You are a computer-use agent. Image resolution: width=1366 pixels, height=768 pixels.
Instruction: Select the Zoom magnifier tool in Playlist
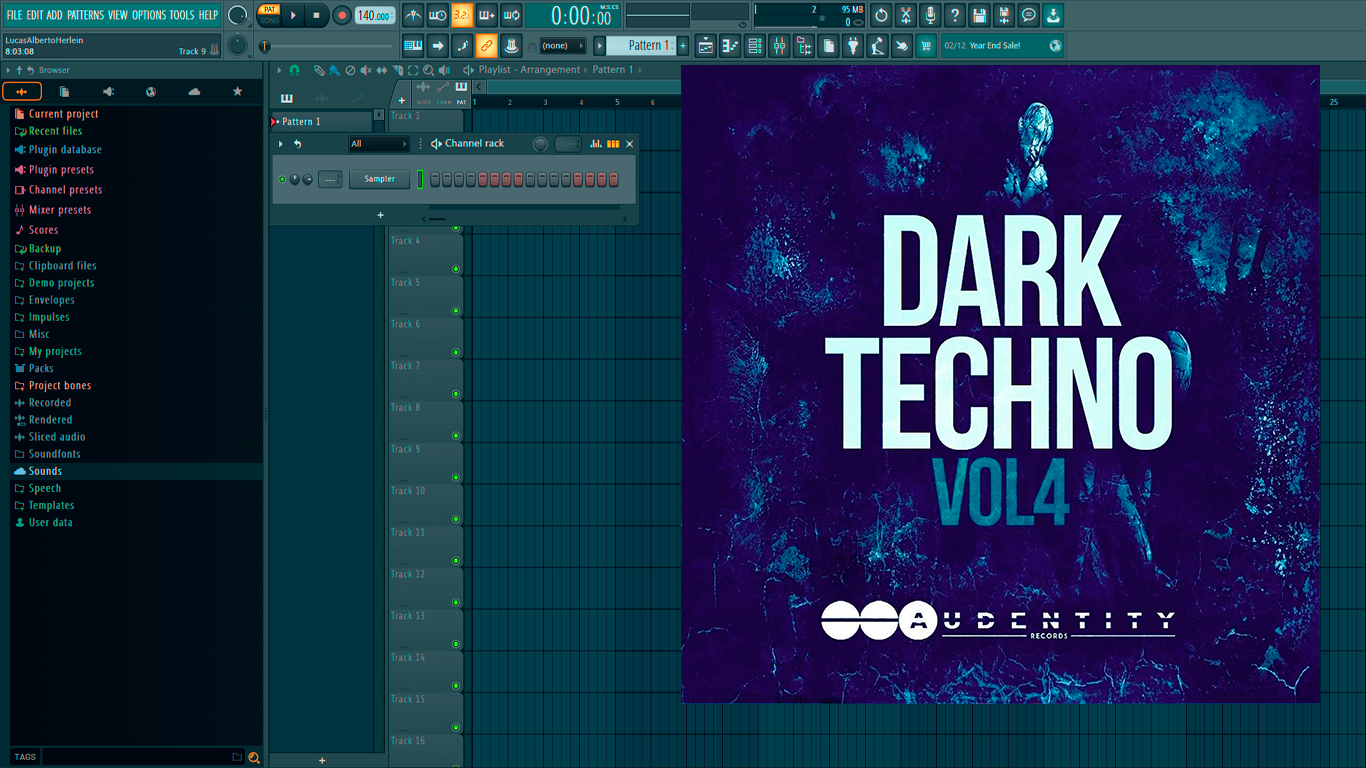tap(428, 70)
